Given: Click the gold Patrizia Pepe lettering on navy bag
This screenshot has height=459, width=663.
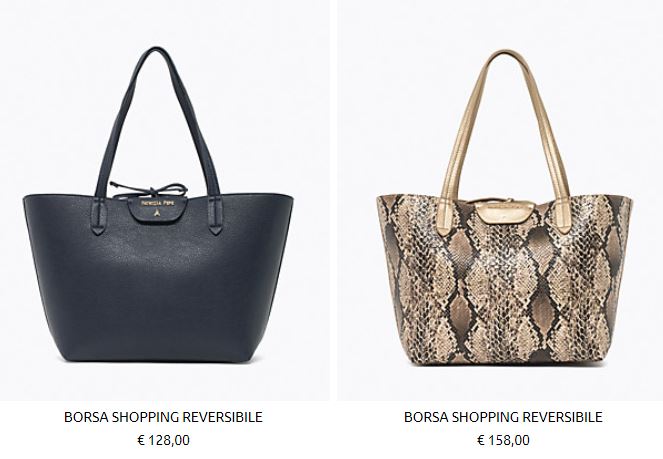Looking at the screenshot, I should tap(157, 203).
